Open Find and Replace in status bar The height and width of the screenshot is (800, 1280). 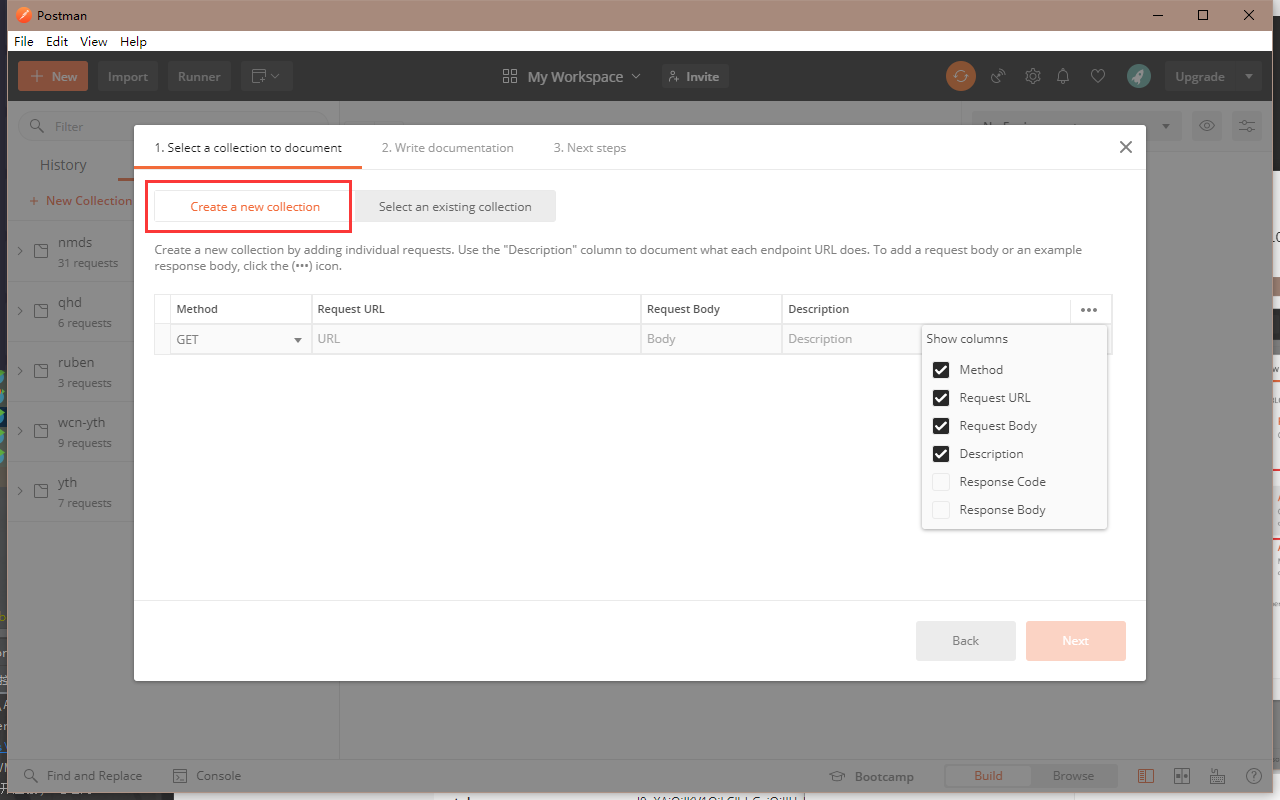[84, 776]
